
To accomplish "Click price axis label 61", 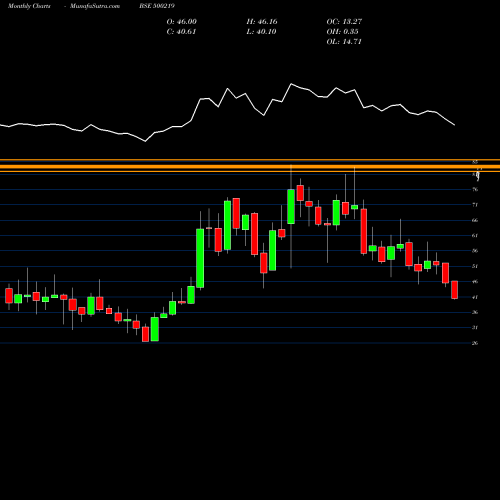I will (x=475, y=236).
